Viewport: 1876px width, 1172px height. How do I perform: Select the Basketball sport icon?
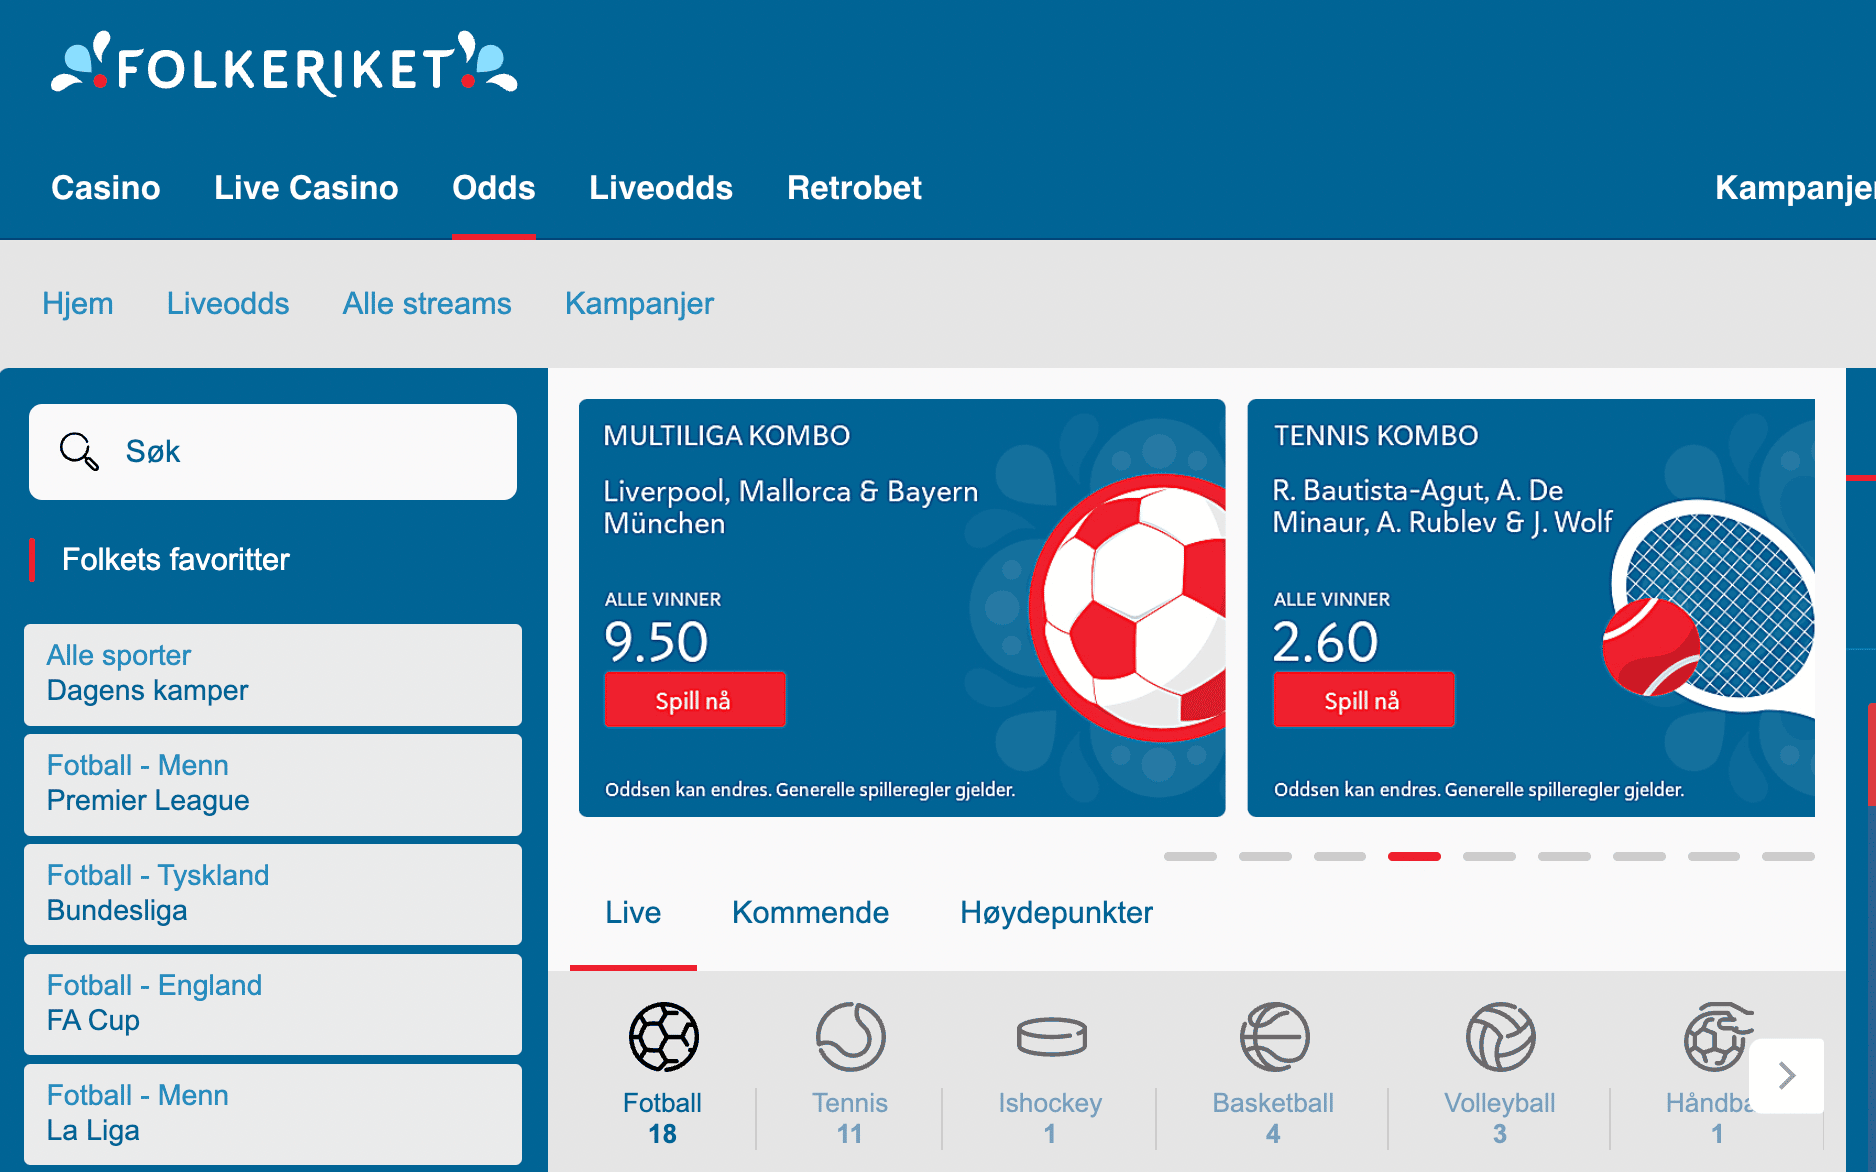pos(1272,1037)
